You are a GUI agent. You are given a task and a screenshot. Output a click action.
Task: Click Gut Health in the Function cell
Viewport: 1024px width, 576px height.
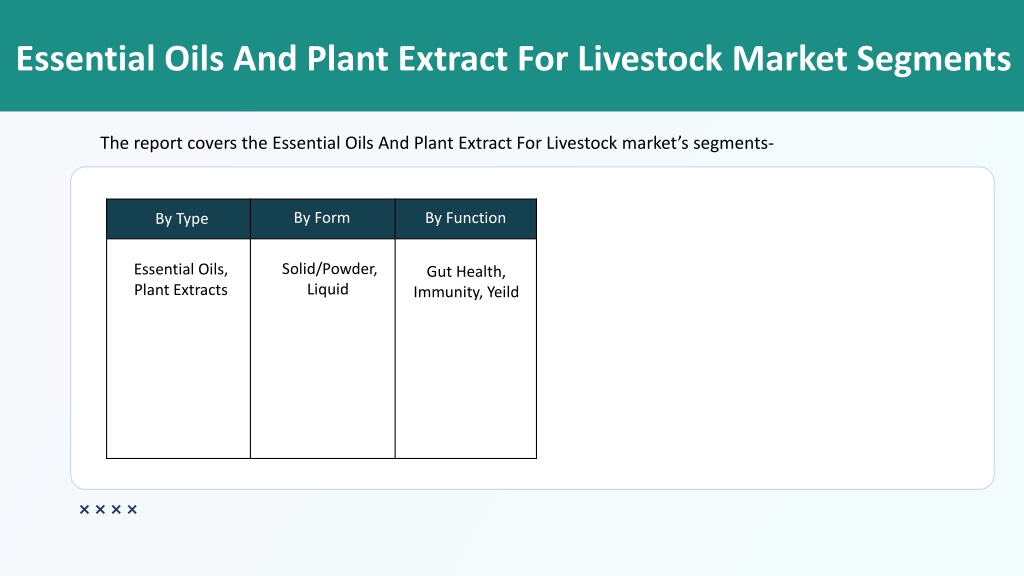[466, 272]
